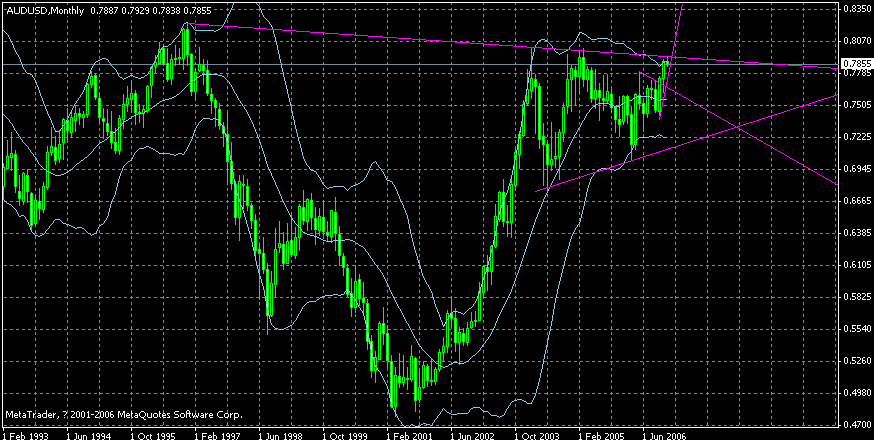Viewport: 874px width, 440px height.
Task: Click the open value 0.7887 in the header
Action: coord(102,11)
